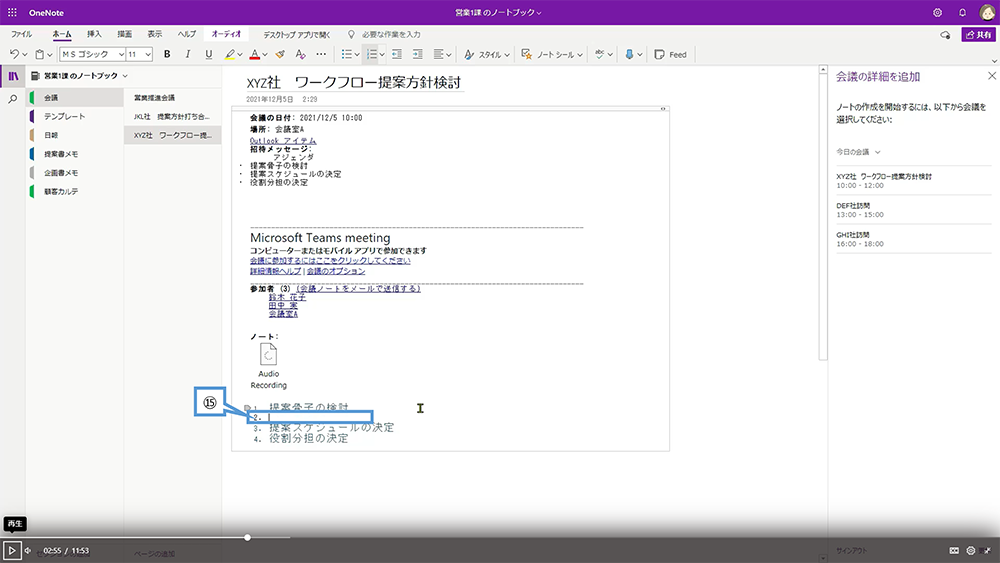Click the spell check abc icon
The height and width of the screenshot is (563, 1000).
tap(599, 54)
